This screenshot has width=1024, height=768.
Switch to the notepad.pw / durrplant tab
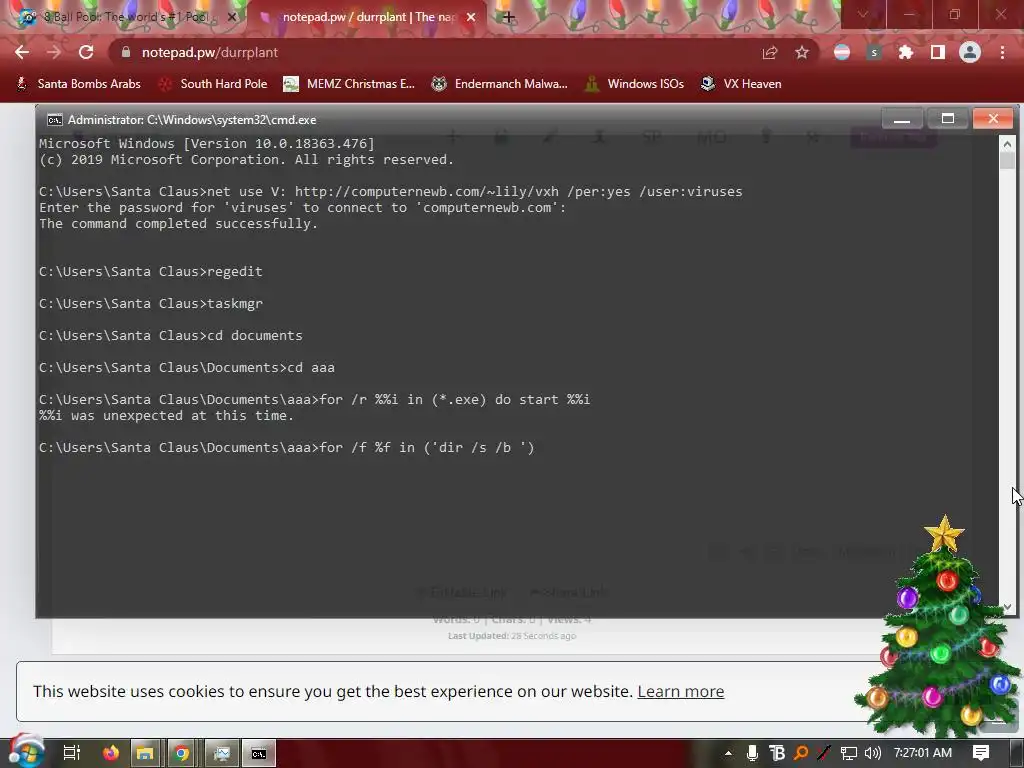(366, 17)
